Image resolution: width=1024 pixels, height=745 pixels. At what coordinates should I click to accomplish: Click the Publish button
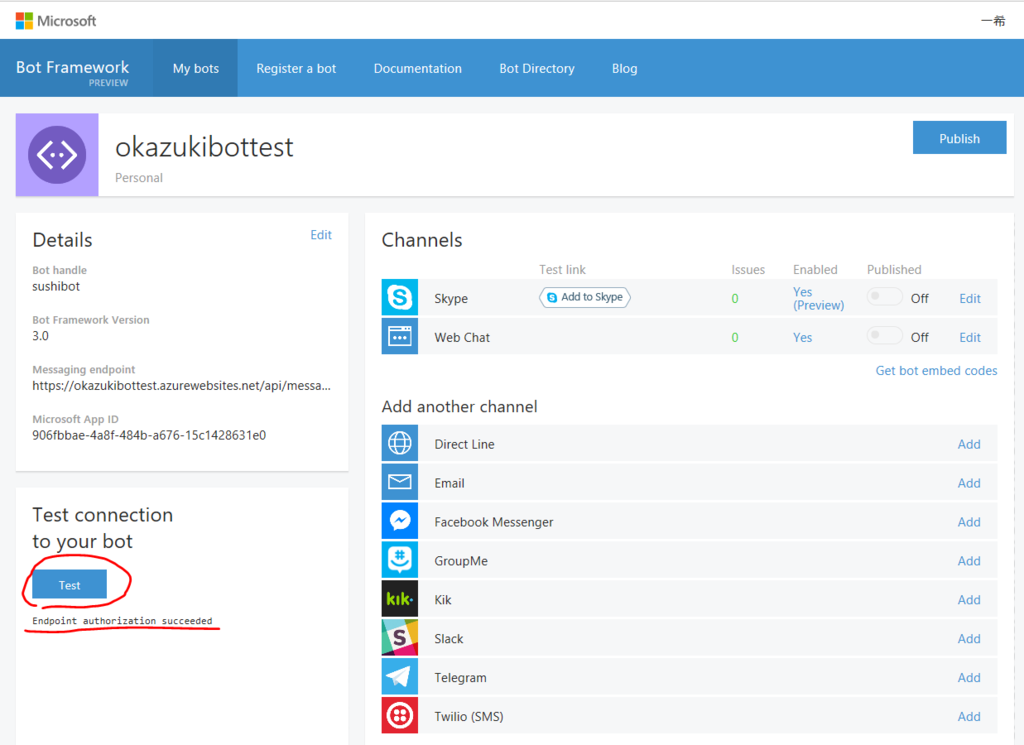tap(959, 138)
